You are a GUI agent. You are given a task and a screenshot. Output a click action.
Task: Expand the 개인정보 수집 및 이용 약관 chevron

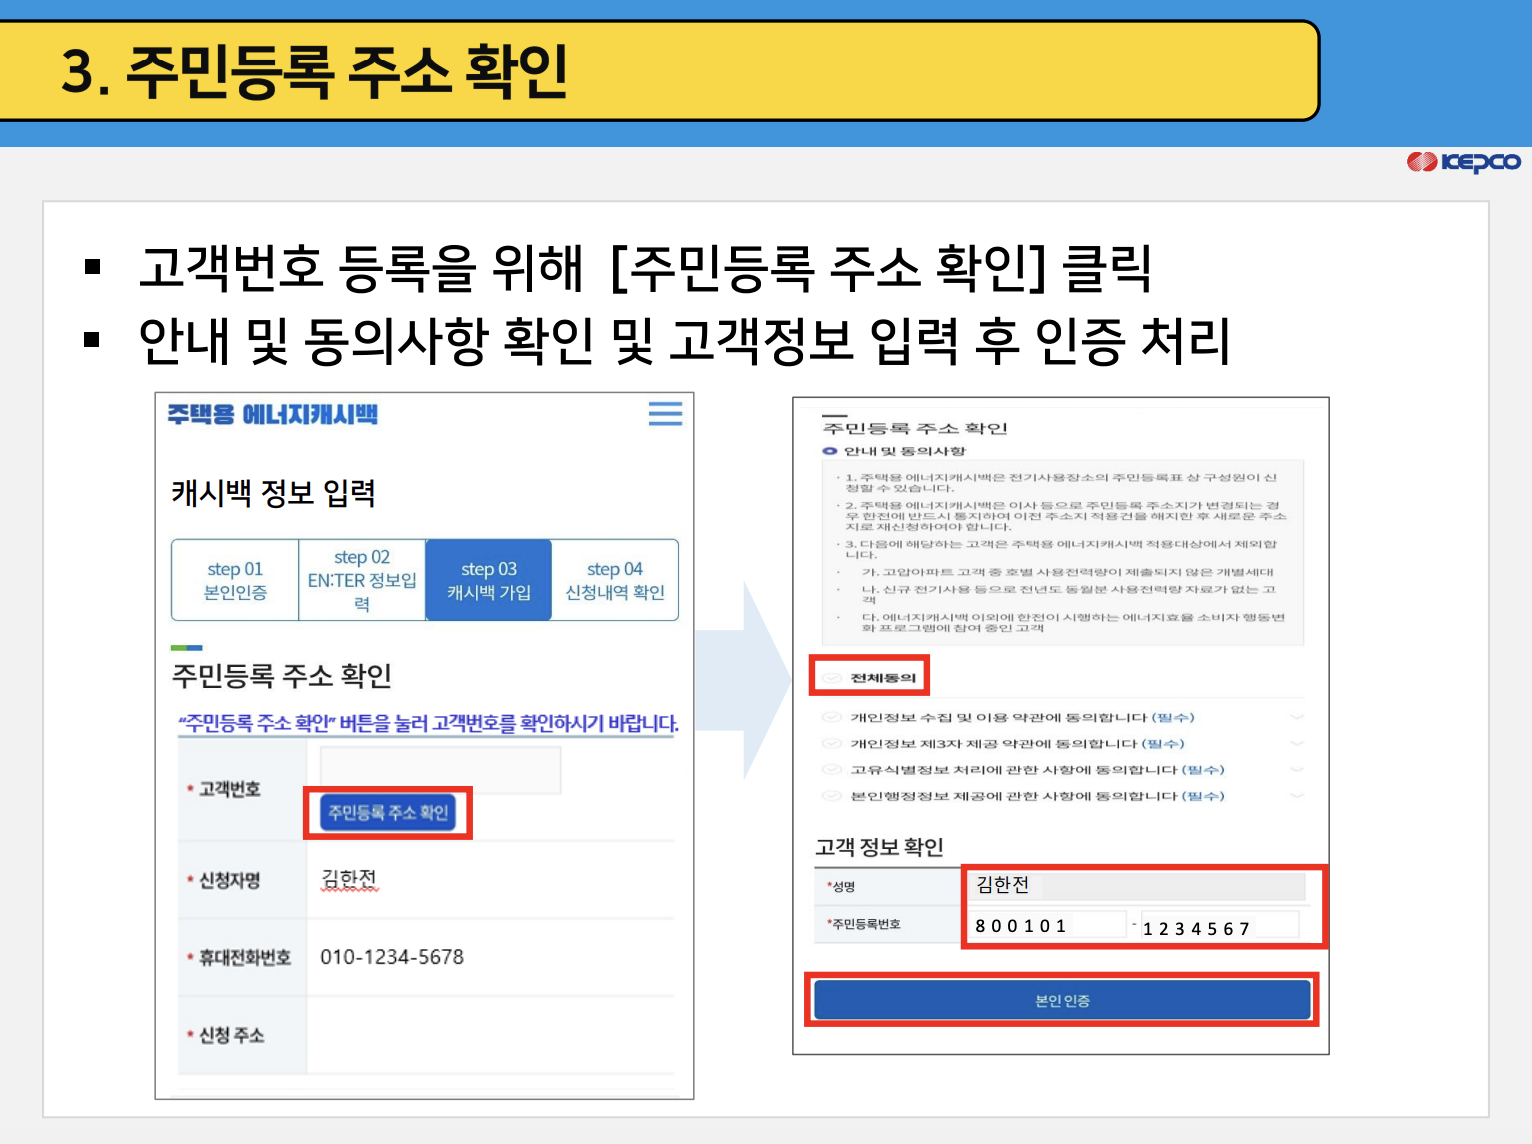pyautogui.click(x=1297, y=717)
